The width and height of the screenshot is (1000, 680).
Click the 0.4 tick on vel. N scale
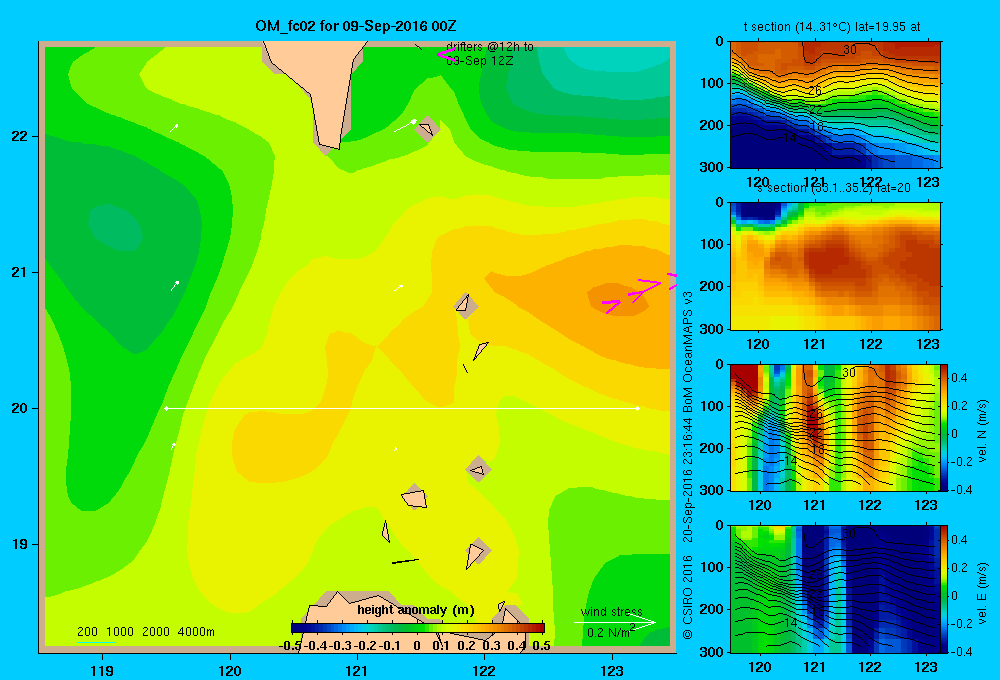click(x=959, y=378)
